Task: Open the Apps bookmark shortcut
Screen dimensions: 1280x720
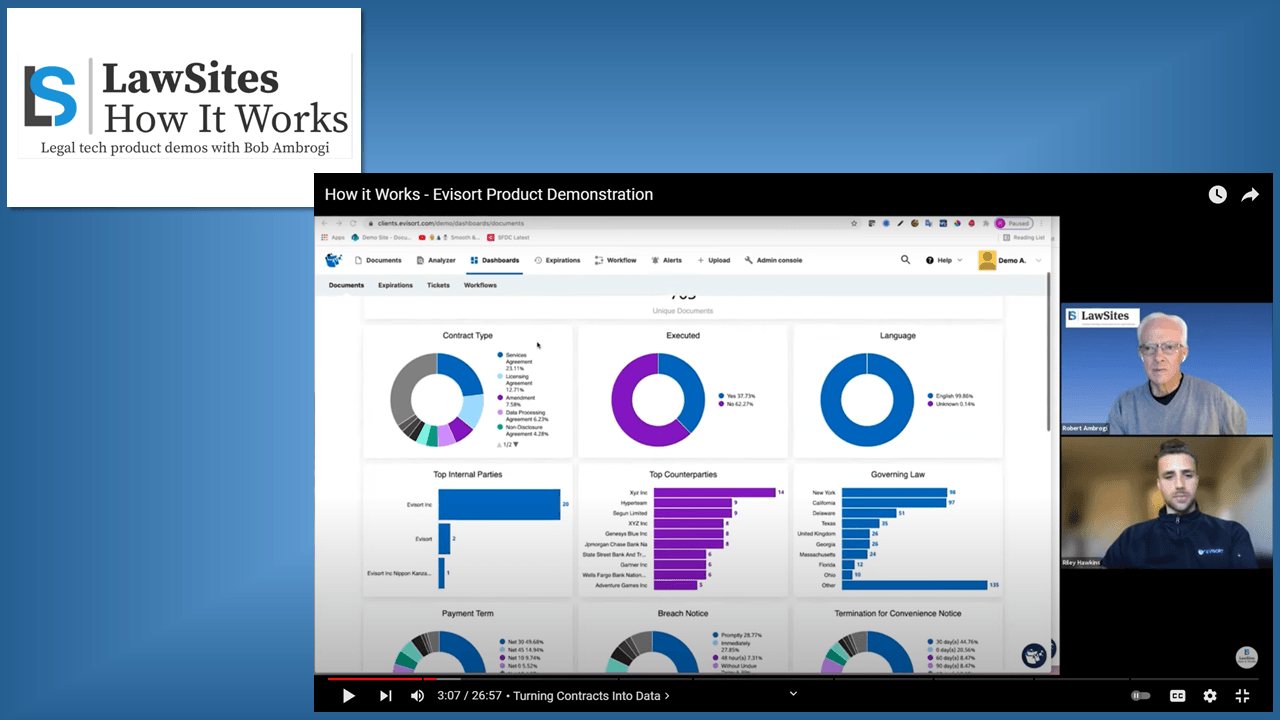Action: (333, 238)
